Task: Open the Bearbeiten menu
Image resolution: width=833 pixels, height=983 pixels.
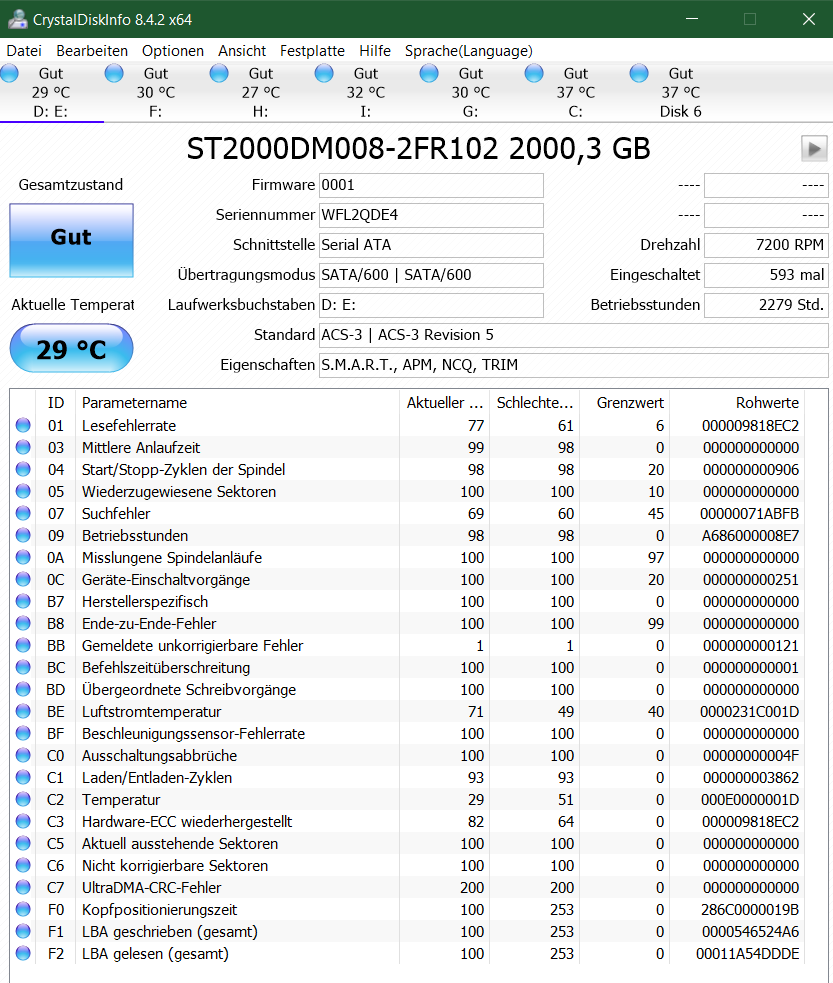Action: pyautogui.click(x=92, y=51)
